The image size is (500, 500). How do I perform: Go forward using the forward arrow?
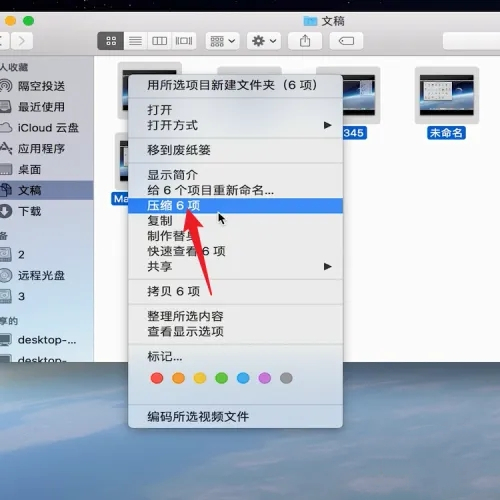coord(22,41)
